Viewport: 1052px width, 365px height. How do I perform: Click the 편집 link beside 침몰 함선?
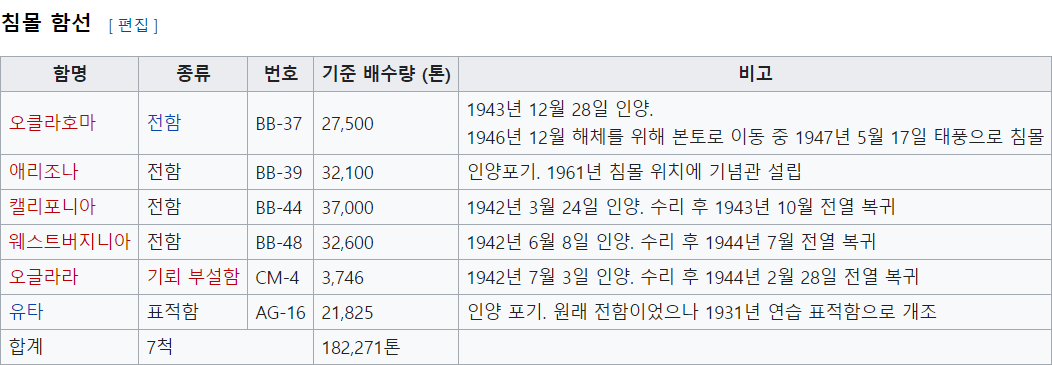point(133,25)
